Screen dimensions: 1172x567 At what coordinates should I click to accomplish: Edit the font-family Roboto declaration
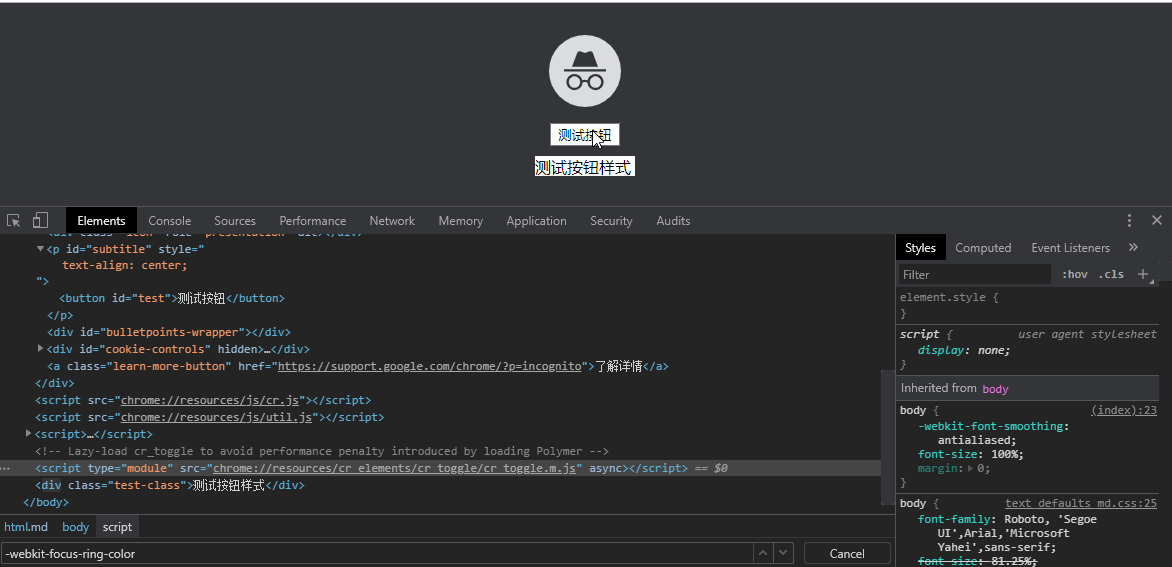[x=1008, y=533]
